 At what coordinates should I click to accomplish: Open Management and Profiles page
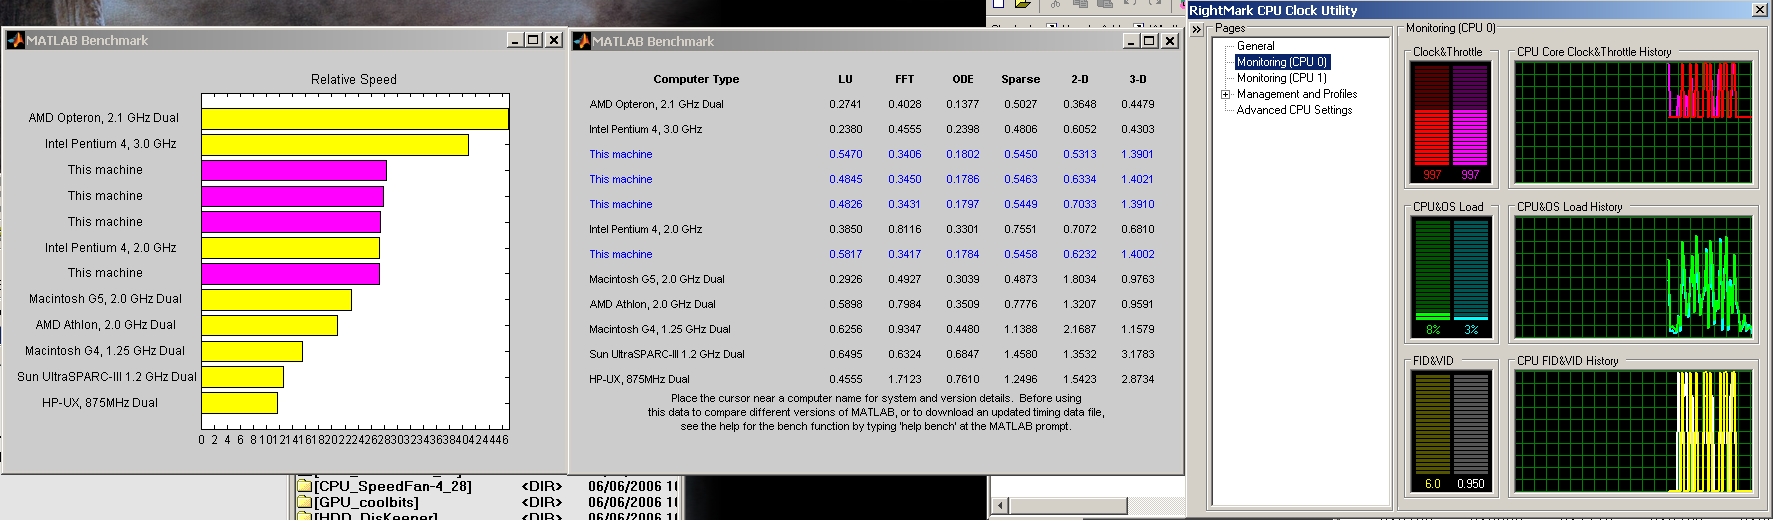[x=1297, y=94]
